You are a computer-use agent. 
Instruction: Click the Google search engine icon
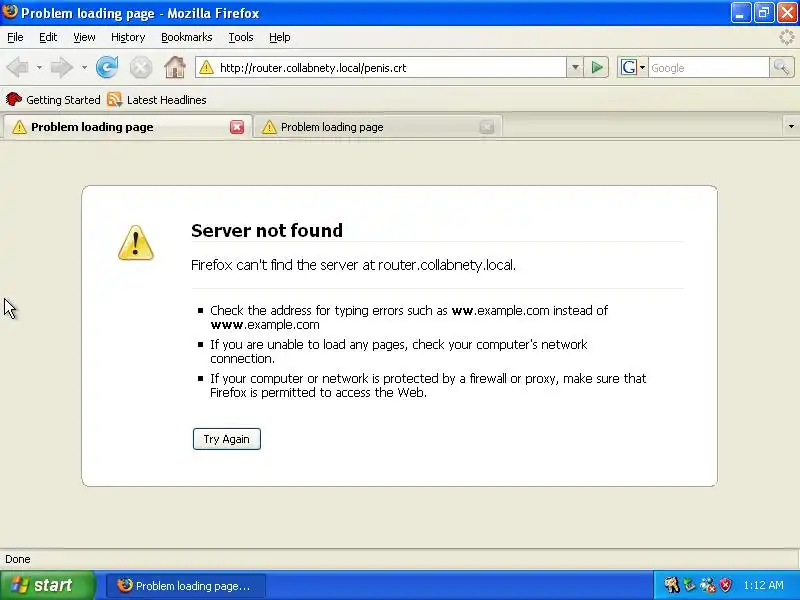[x=629, y=67]
